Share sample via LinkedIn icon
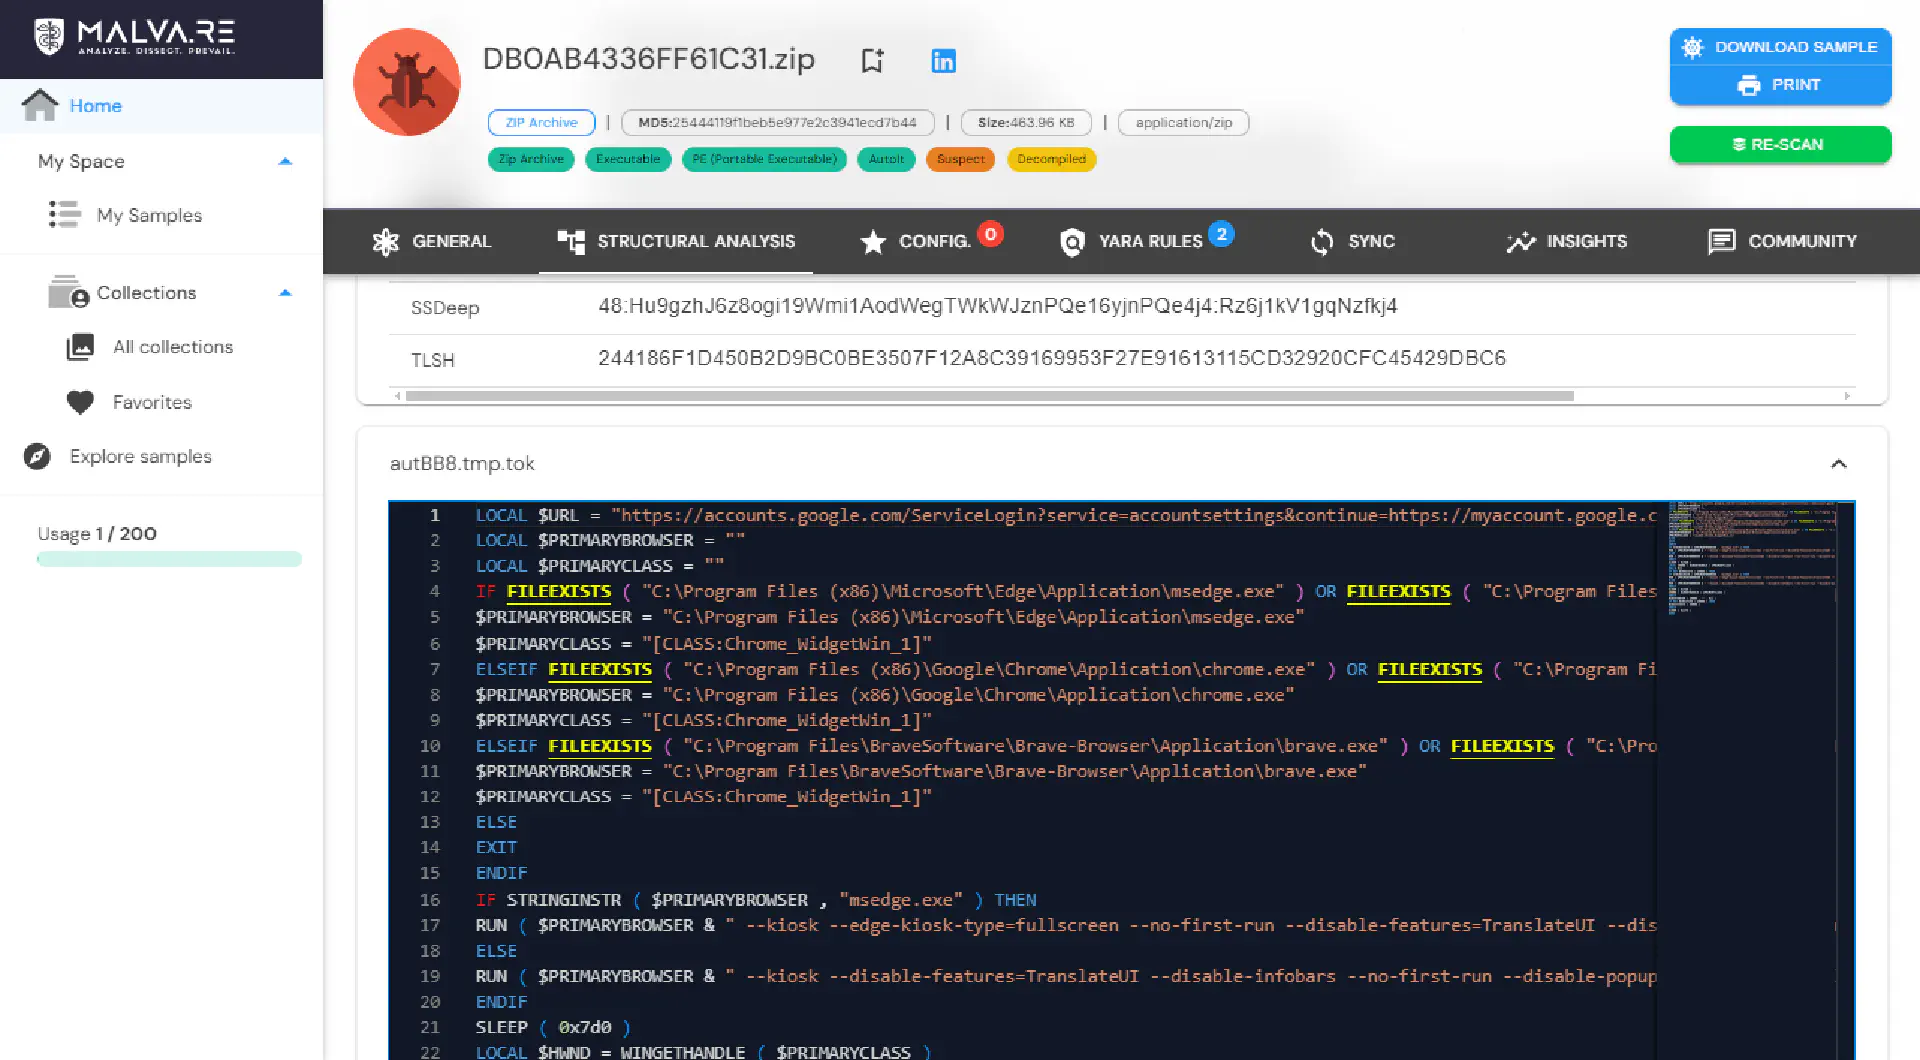 click(x=943, y=61)
